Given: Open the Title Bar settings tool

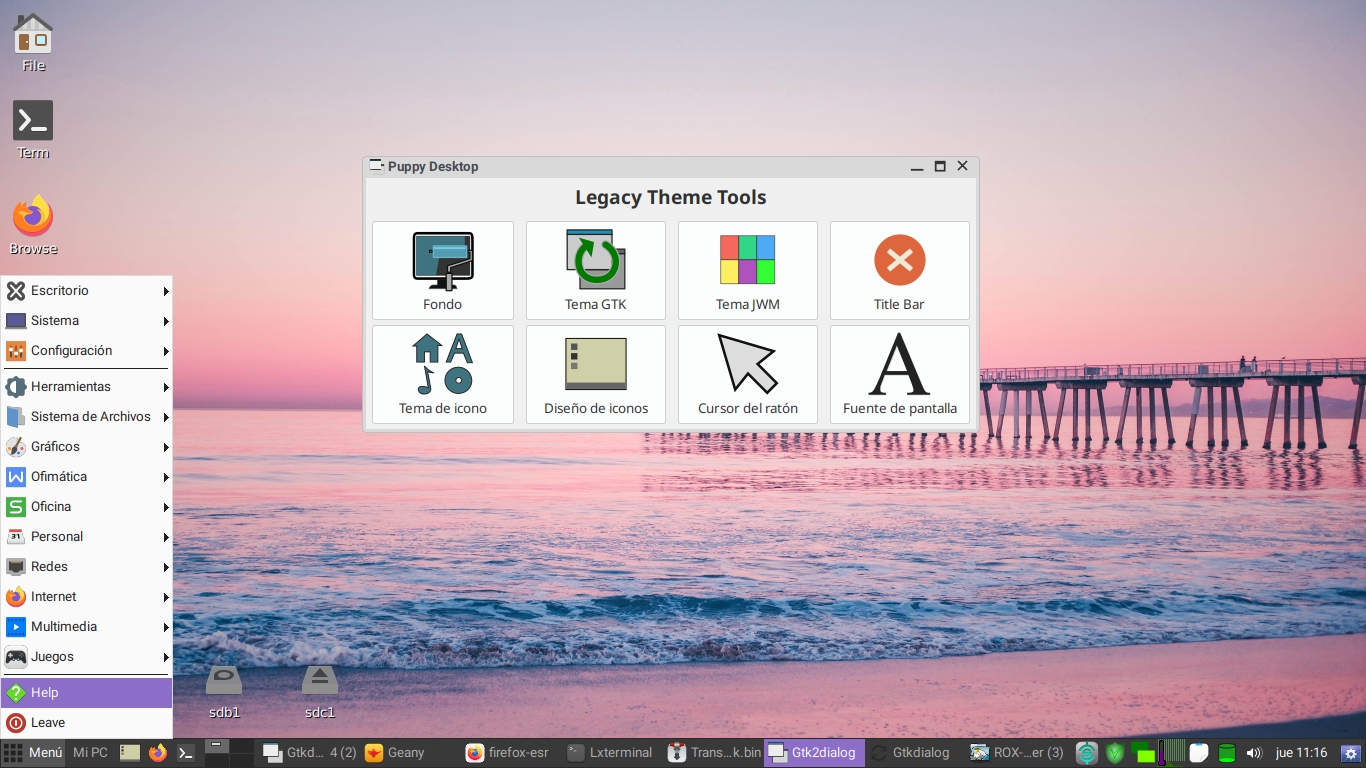Looking at the screenshot, I should click(900, 270).
